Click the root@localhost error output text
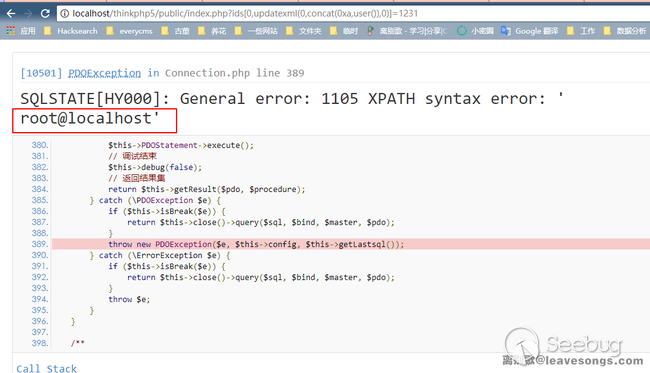650x373 pixels. (90, 119)
